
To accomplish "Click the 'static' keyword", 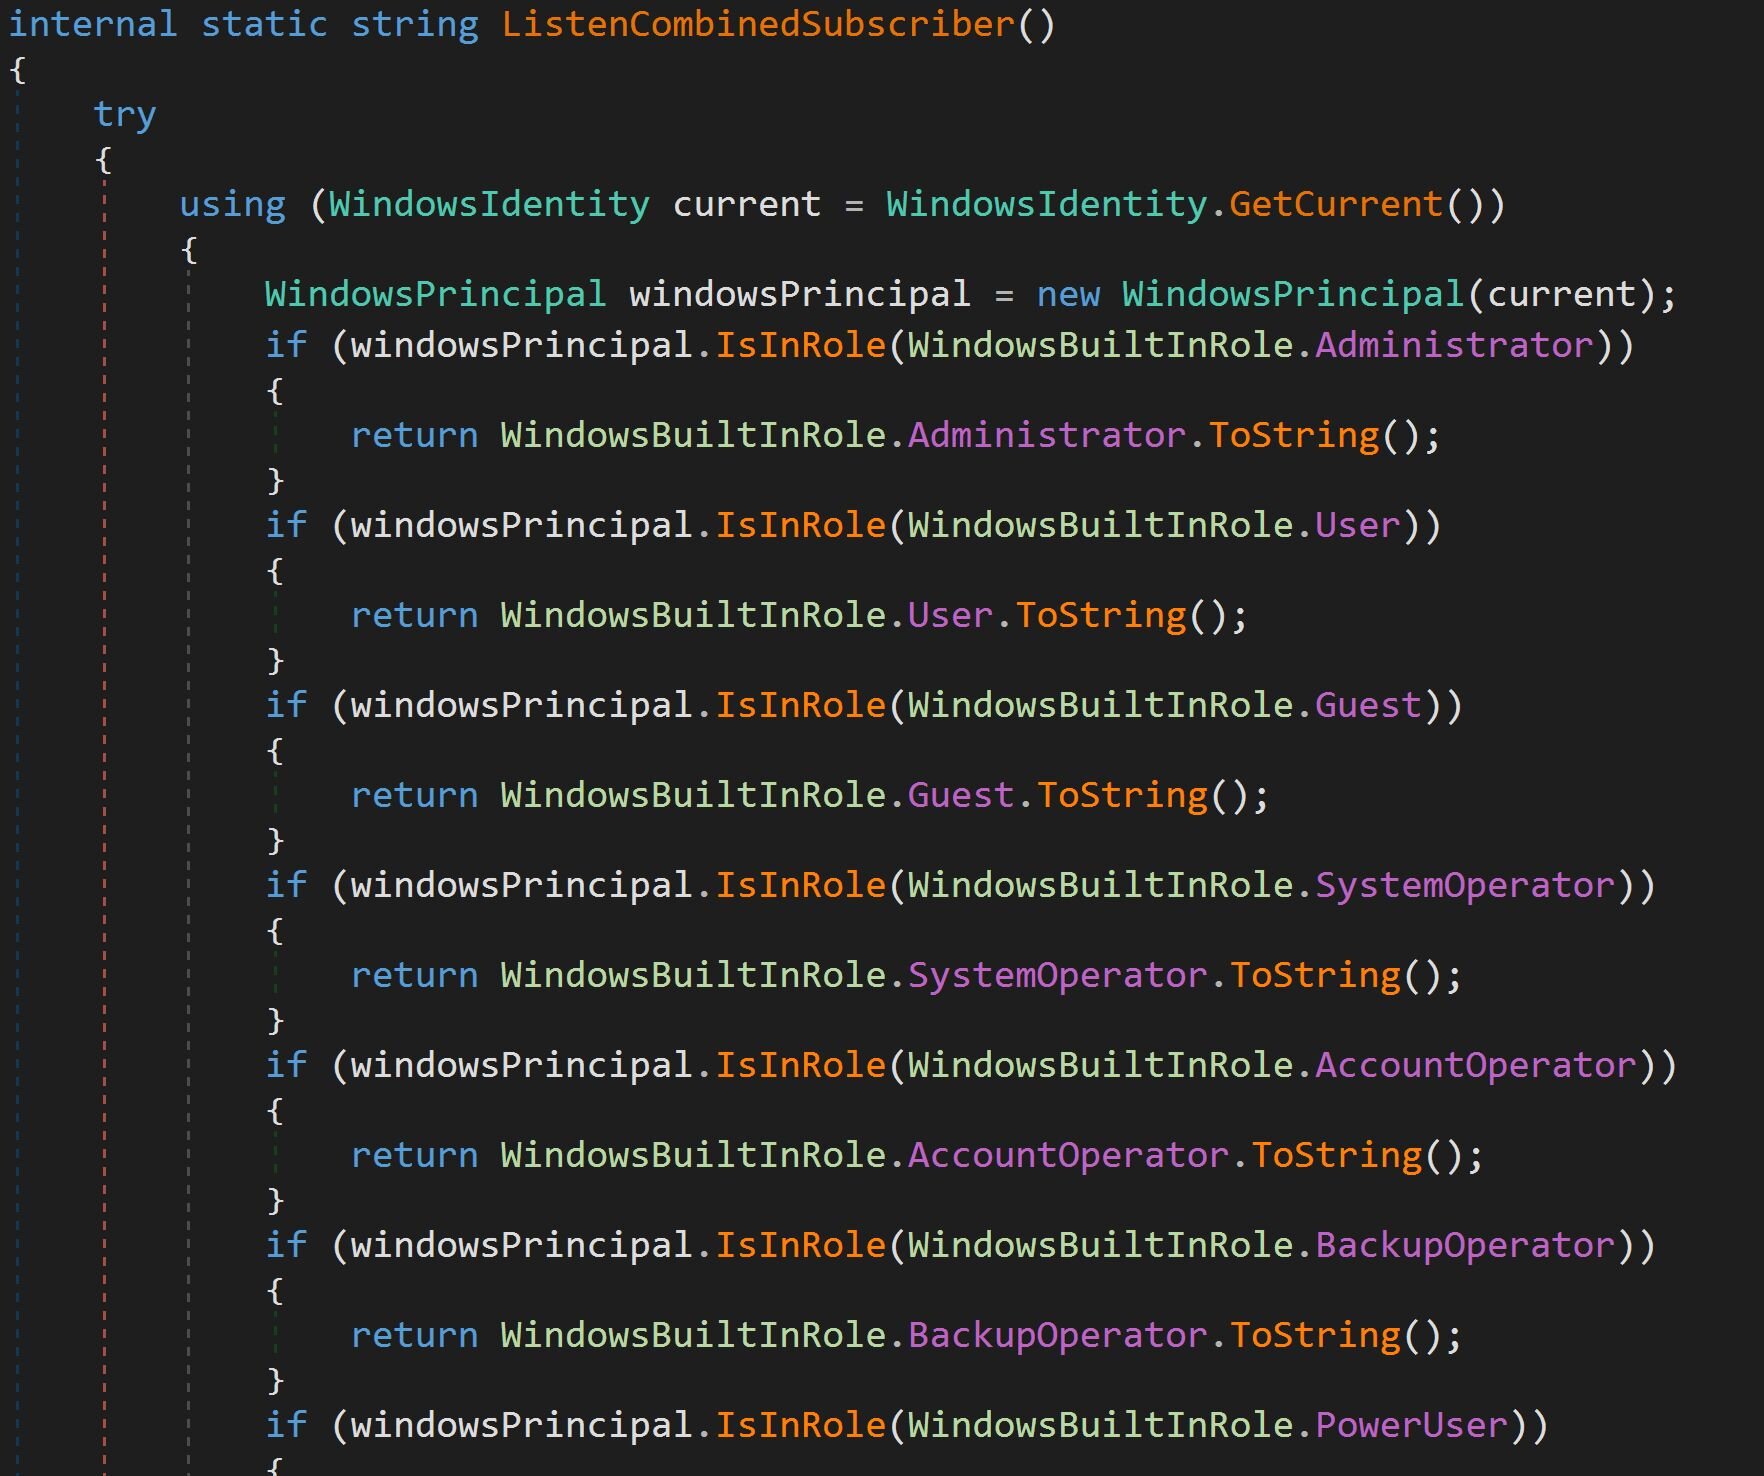I will click(265, 24).
